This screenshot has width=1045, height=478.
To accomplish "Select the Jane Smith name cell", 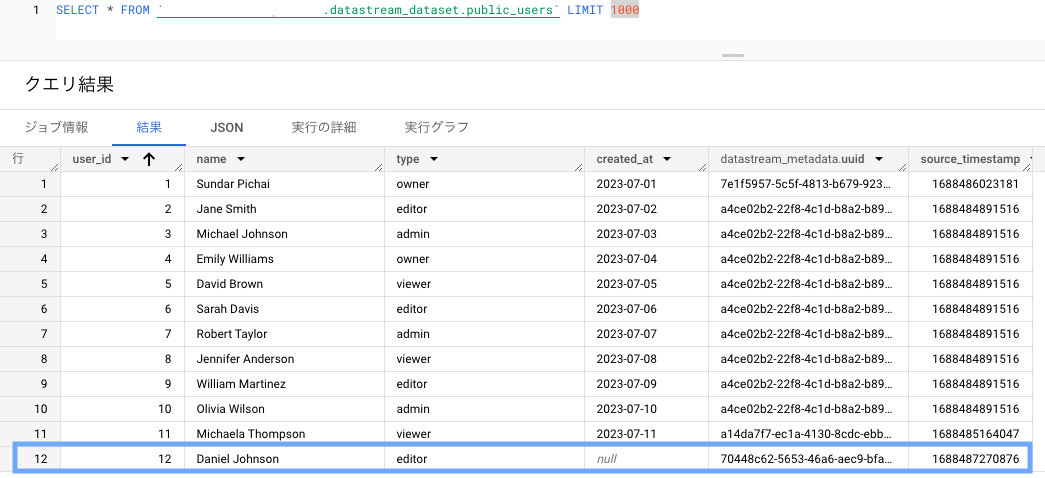I will click(285, 209).
